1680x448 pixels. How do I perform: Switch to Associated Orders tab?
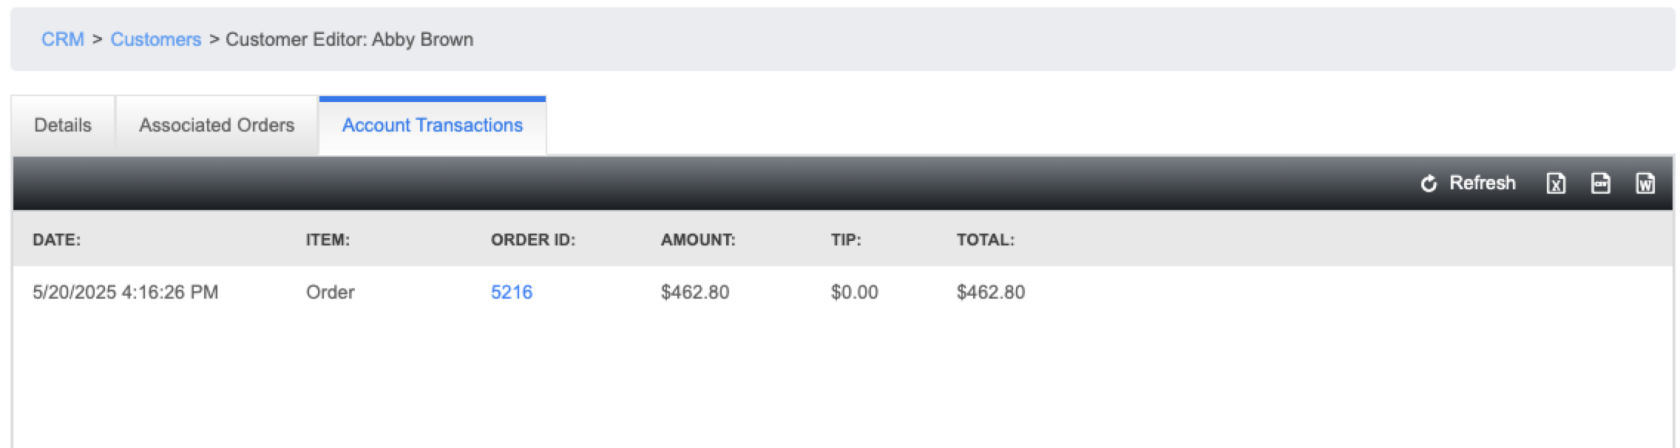(217, 125)
